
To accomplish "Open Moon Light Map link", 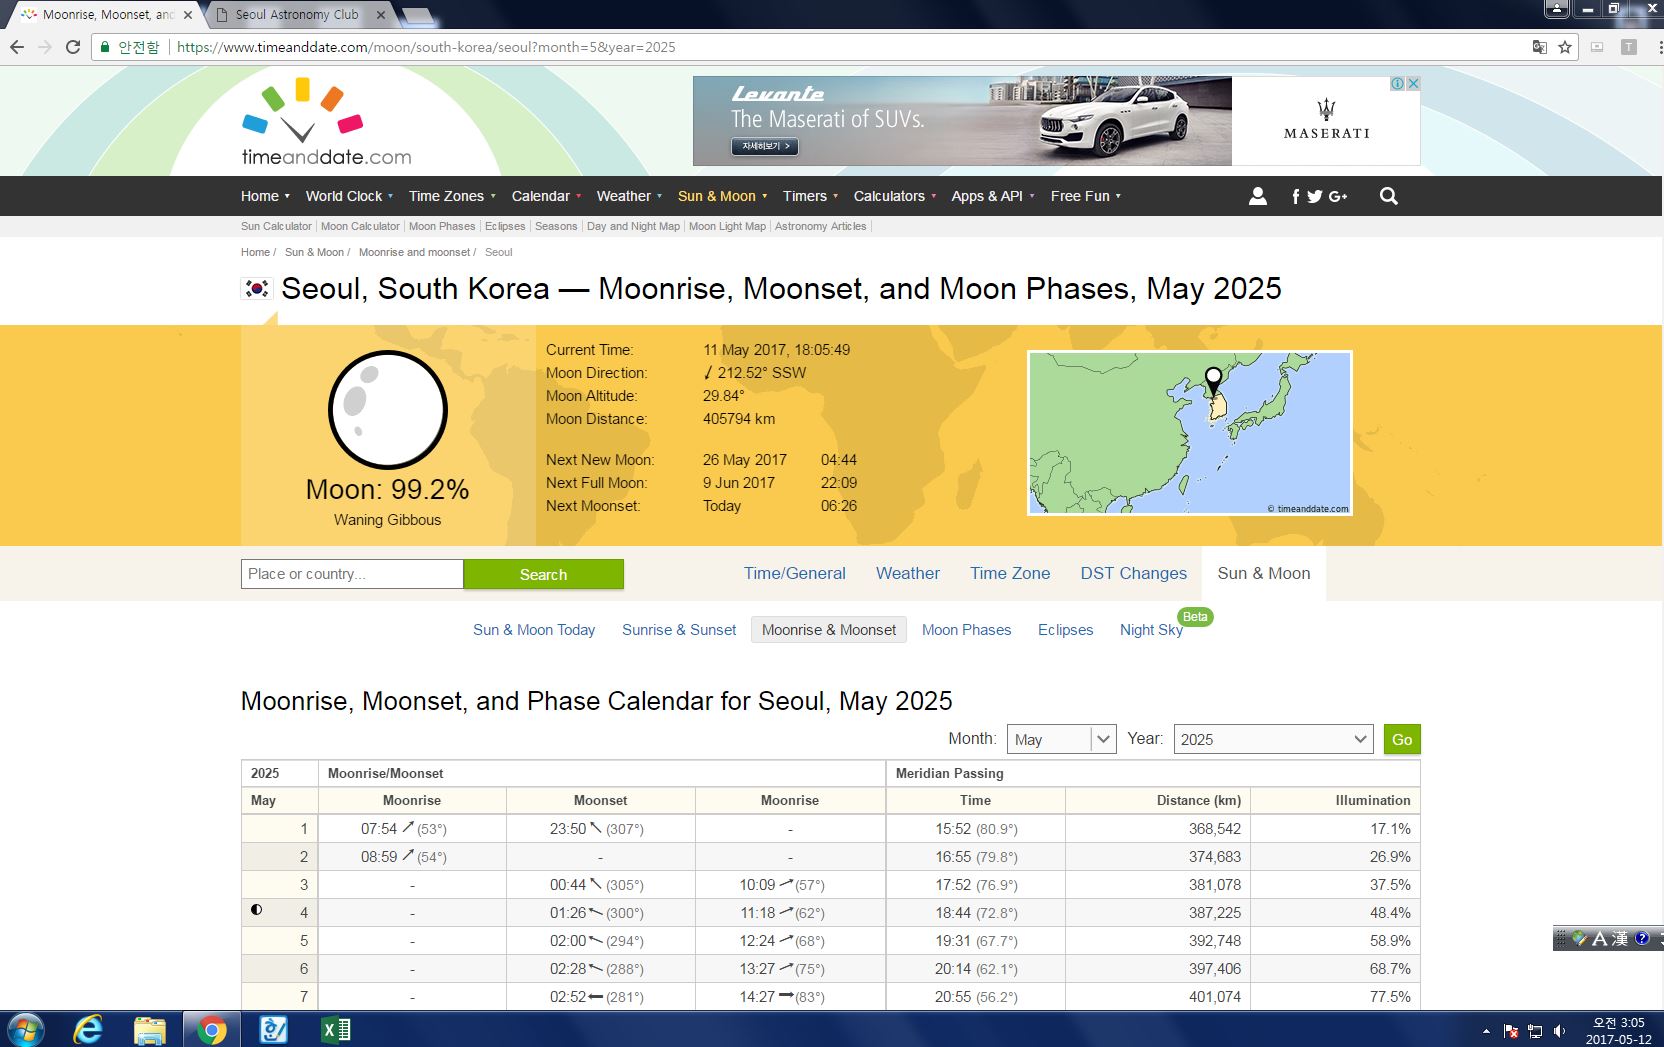I will pyautogui.click(x=727, y=226).
